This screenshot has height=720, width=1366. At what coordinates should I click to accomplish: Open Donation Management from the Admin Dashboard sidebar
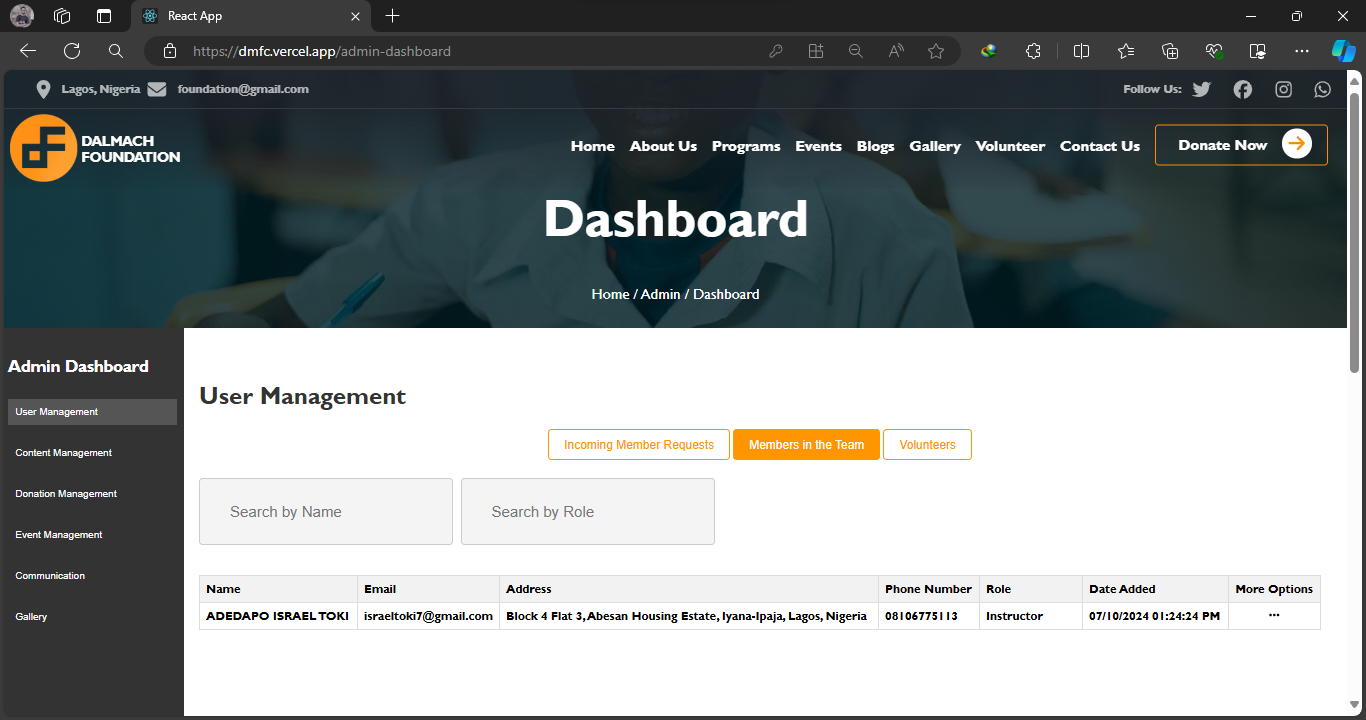tap(65, 493)
